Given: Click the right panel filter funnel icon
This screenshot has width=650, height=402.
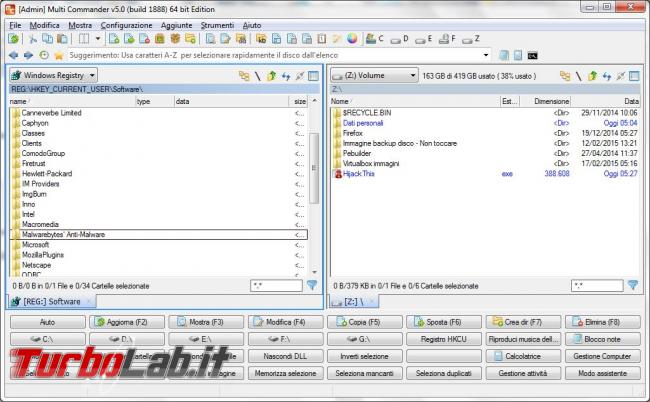Looking at the screenshot, I should click(633, 285).
